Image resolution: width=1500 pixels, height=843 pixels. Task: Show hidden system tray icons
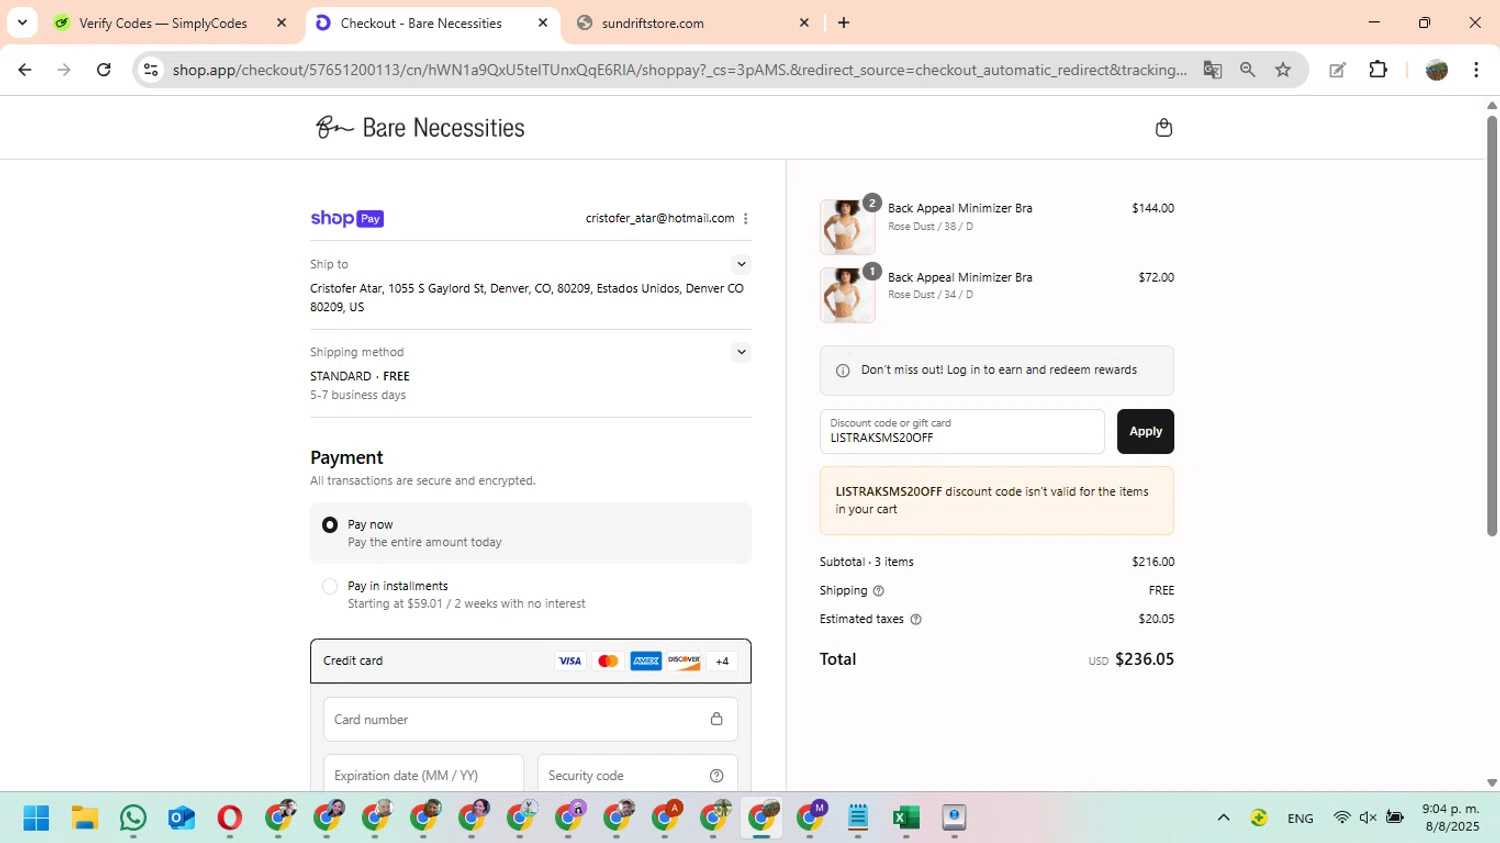coord(1223,818)
